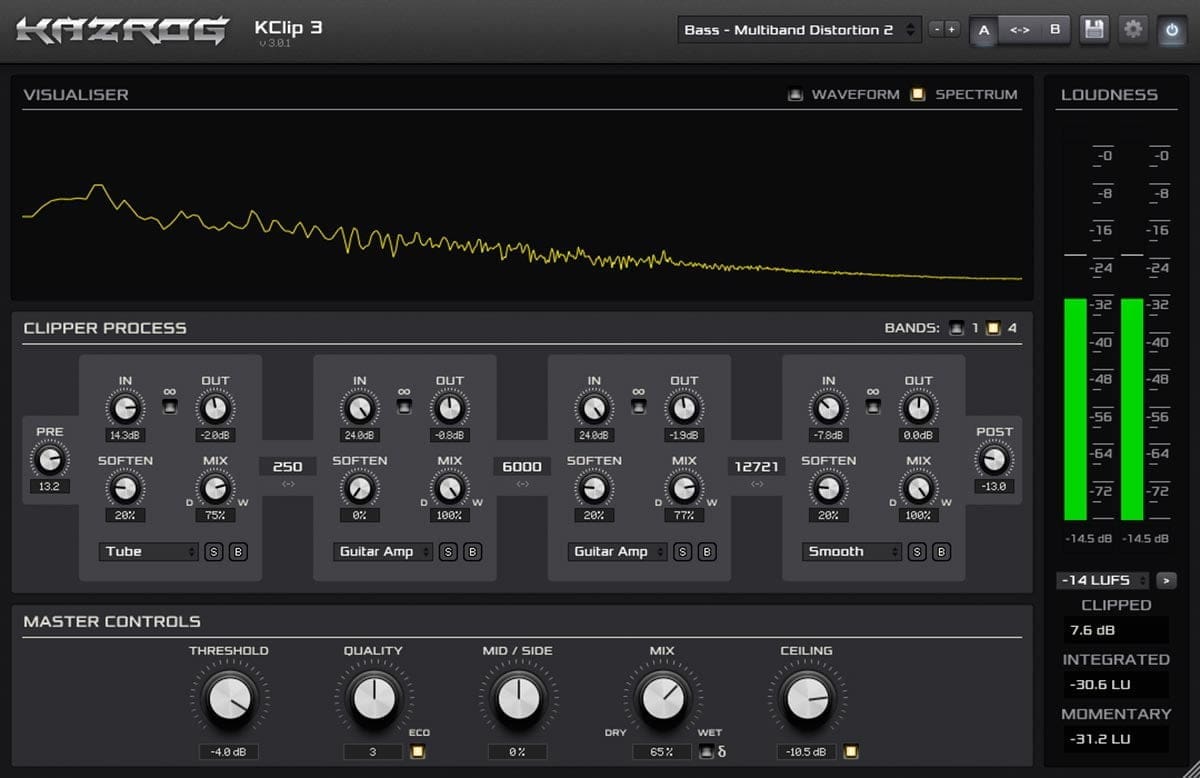This screenshot has width=1200, height=778.
Task: Click the -10.5 dB ceiling value field
Action: pyautogui.click(x=806, y=752)
